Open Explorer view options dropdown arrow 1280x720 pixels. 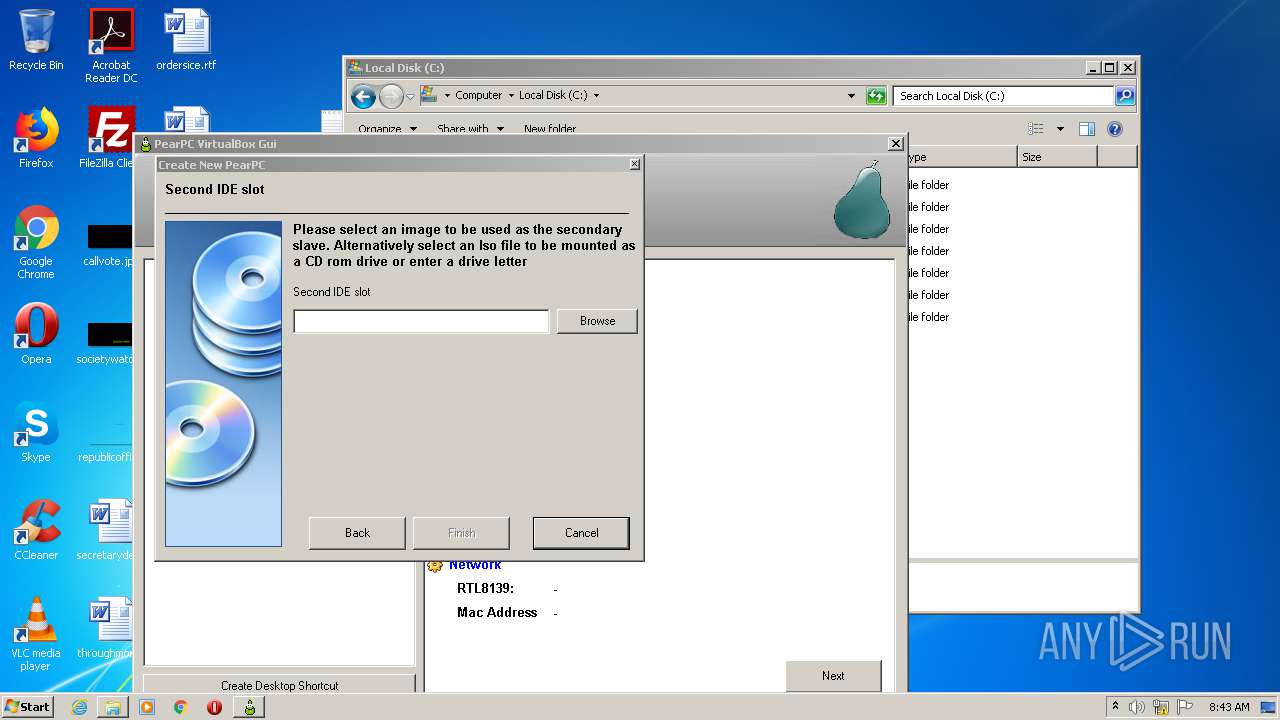1060,129
